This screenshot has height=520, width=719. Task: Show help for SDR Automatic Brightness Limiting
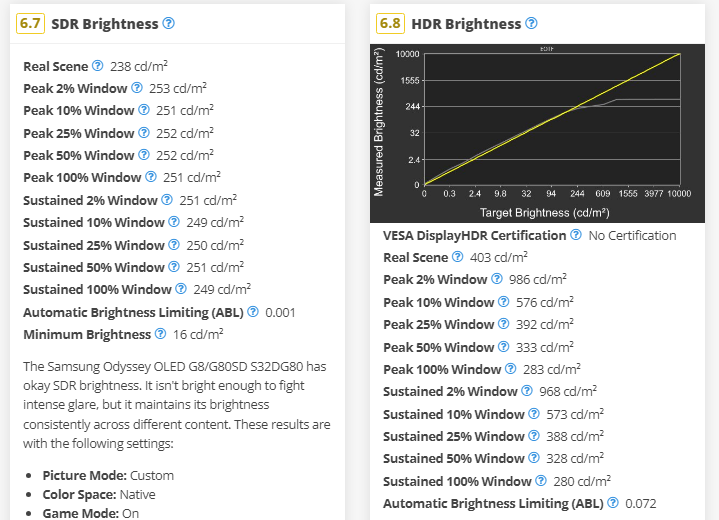(x=253, y=311)
